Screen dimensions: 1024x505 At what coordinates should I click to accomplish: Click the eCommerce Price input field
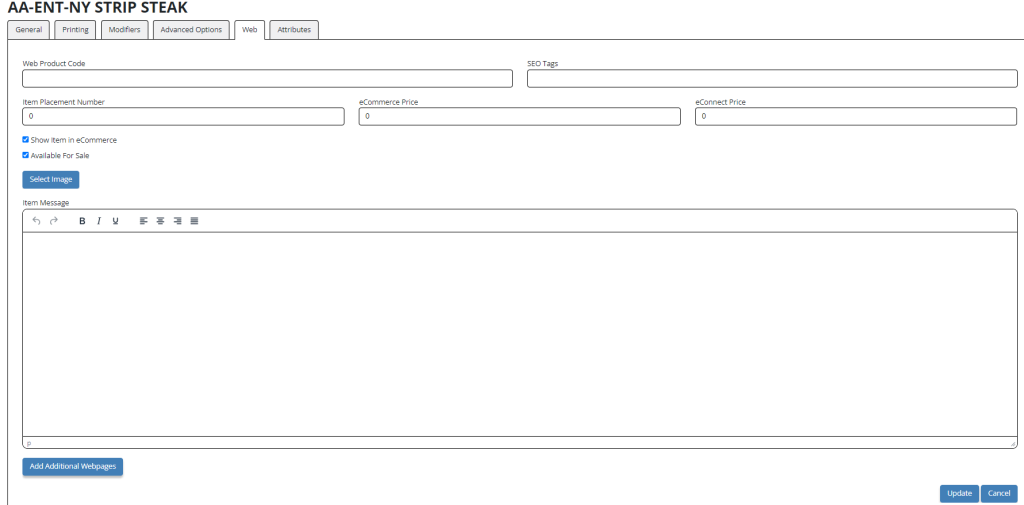click(519, 116)
